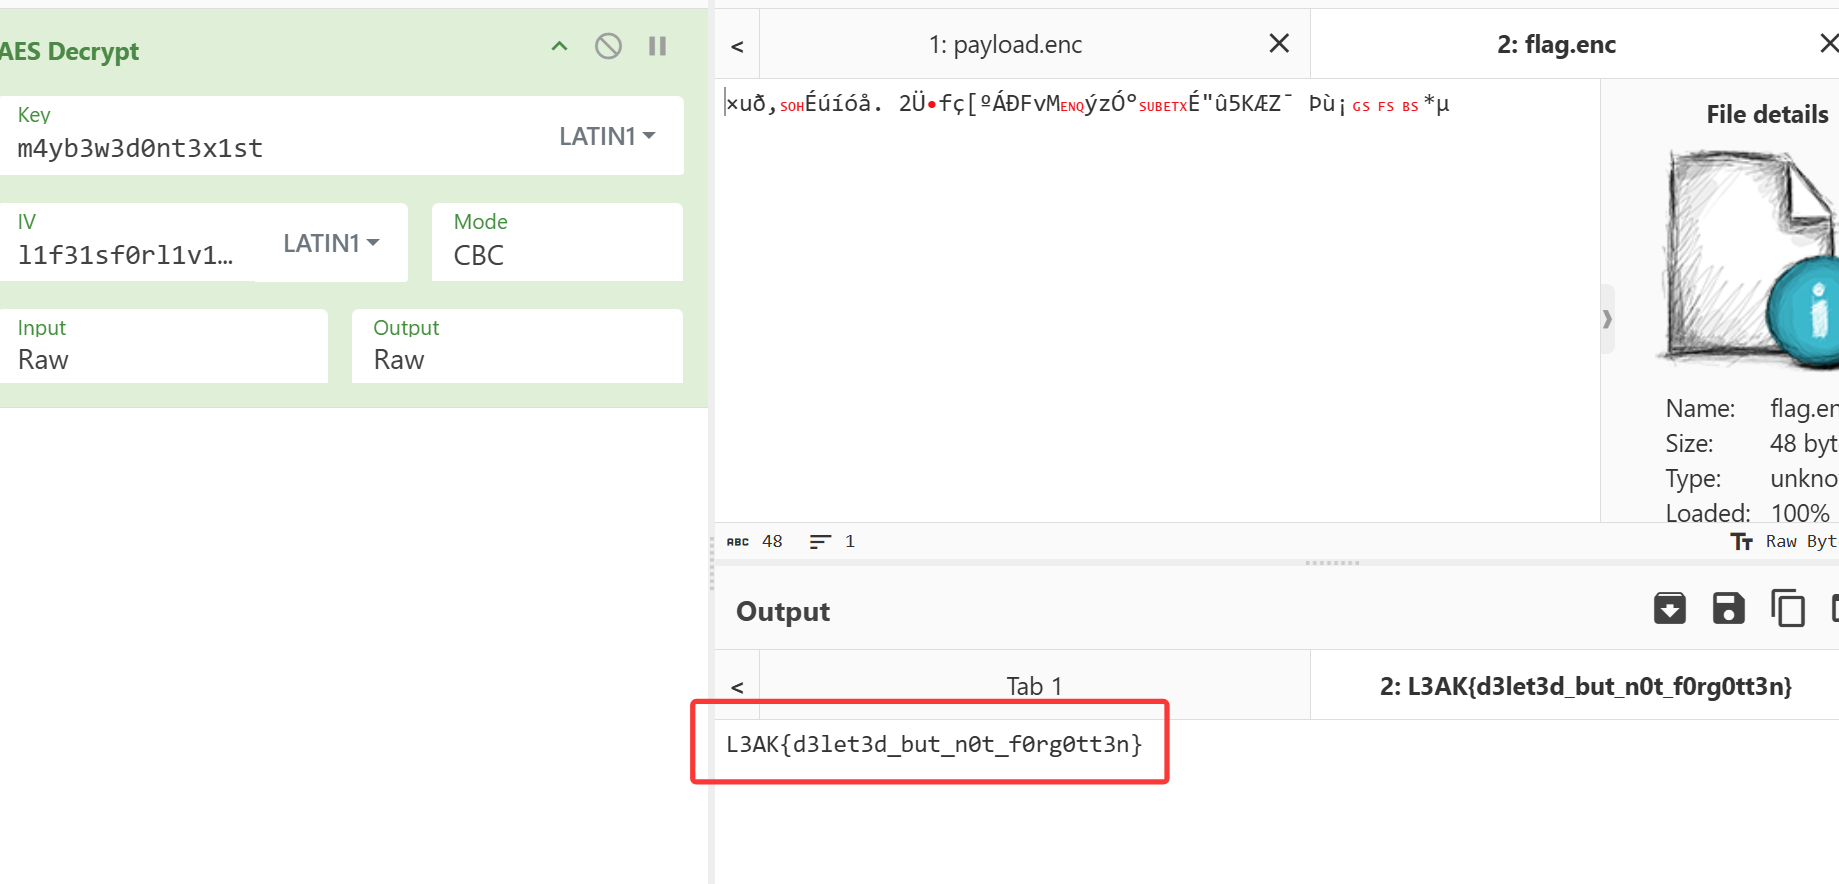Collapse the AES Decrypt operation with chevron
Viewport: 1839px width, 884px height.
click(x=560, y=46)
